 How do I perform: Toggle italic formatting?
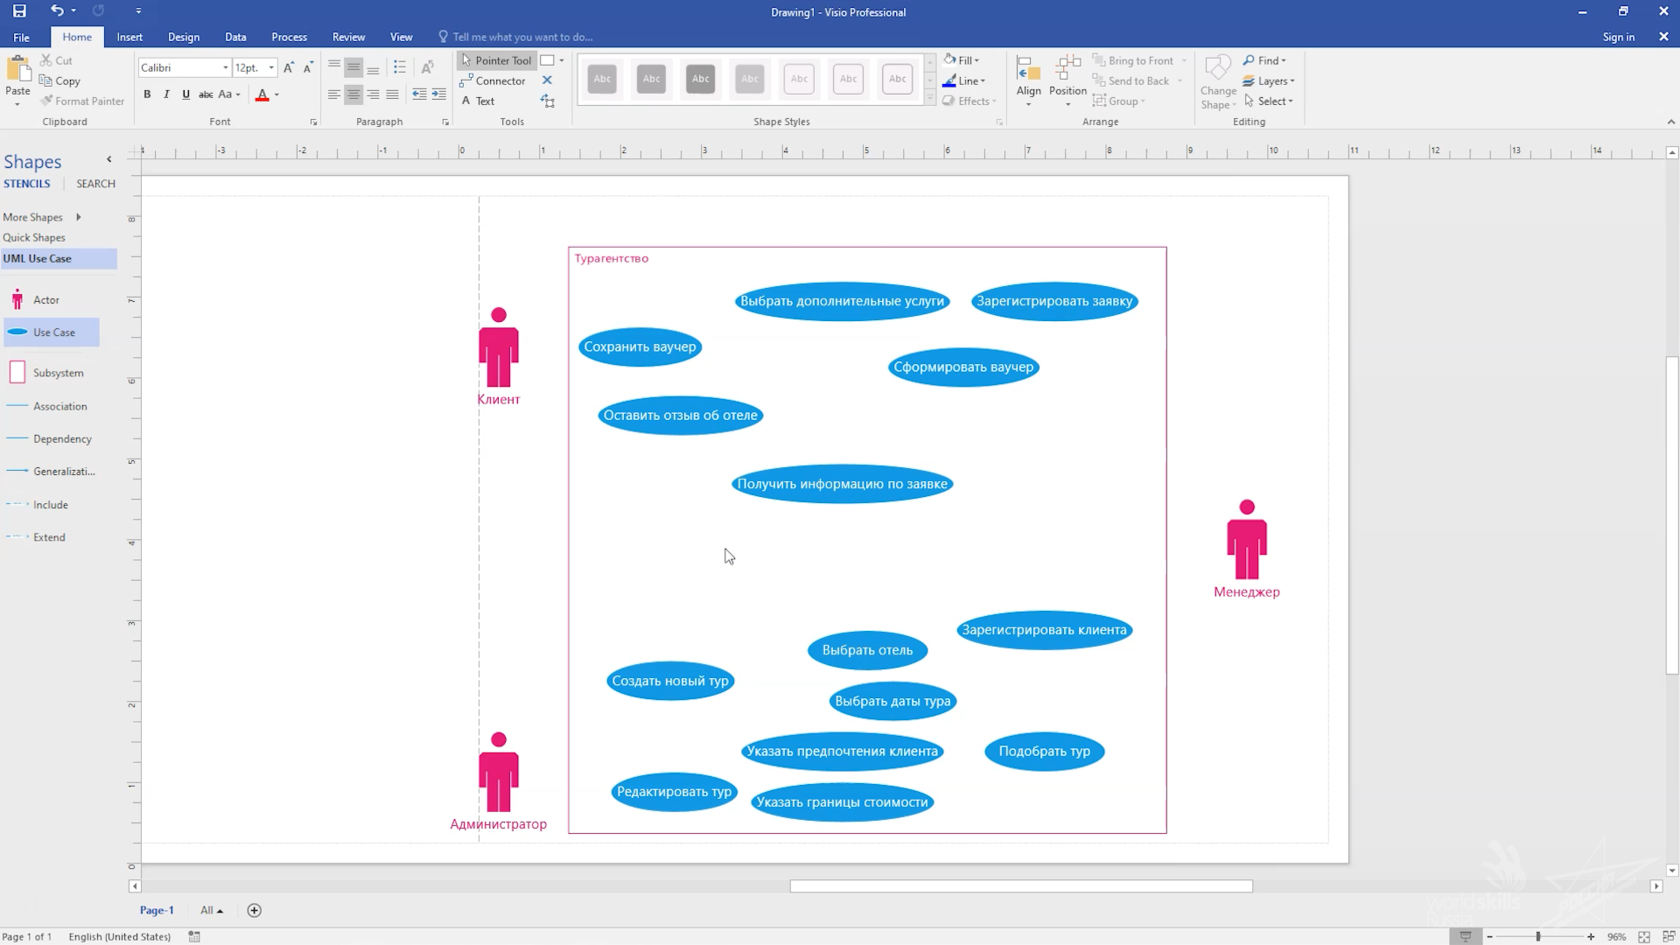point(166,95)
